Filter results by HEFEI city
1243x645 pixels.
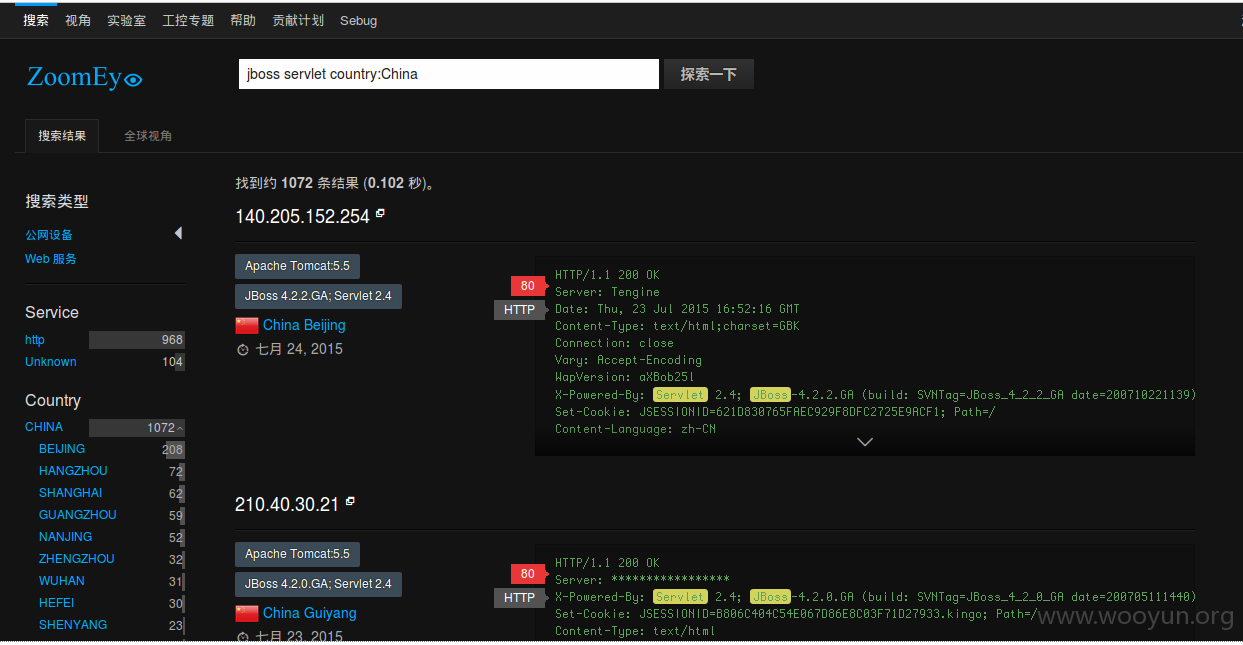coord(57,603)
